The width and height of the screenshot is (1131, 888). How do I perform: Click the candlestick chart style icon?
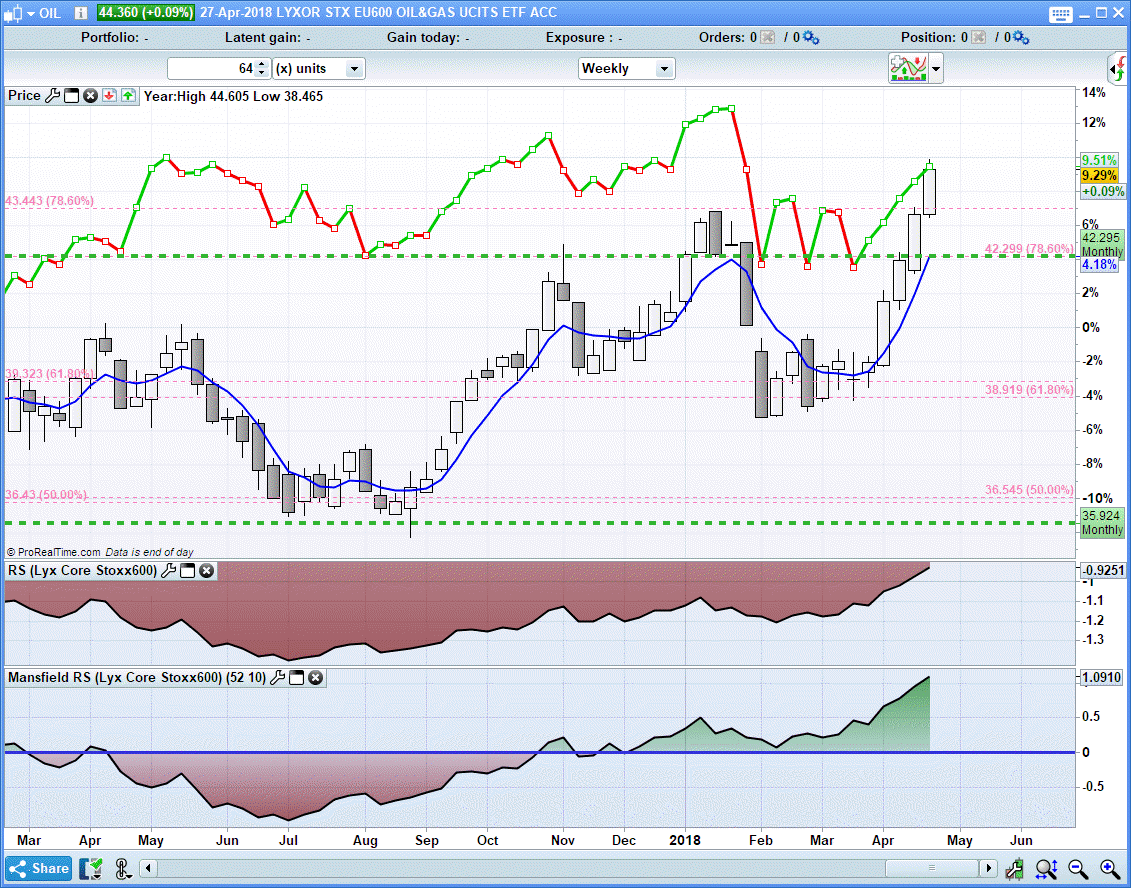[13, 13]
